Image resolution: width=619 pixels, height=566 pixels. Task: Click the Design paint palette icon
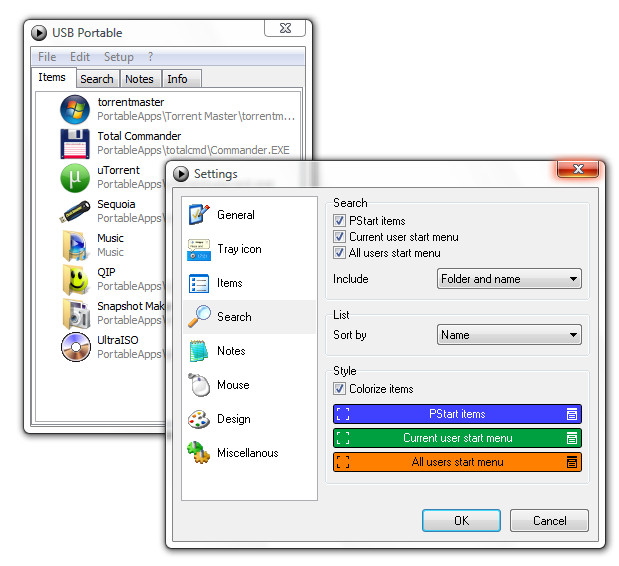pyautogui.click(x=199, y=419)
